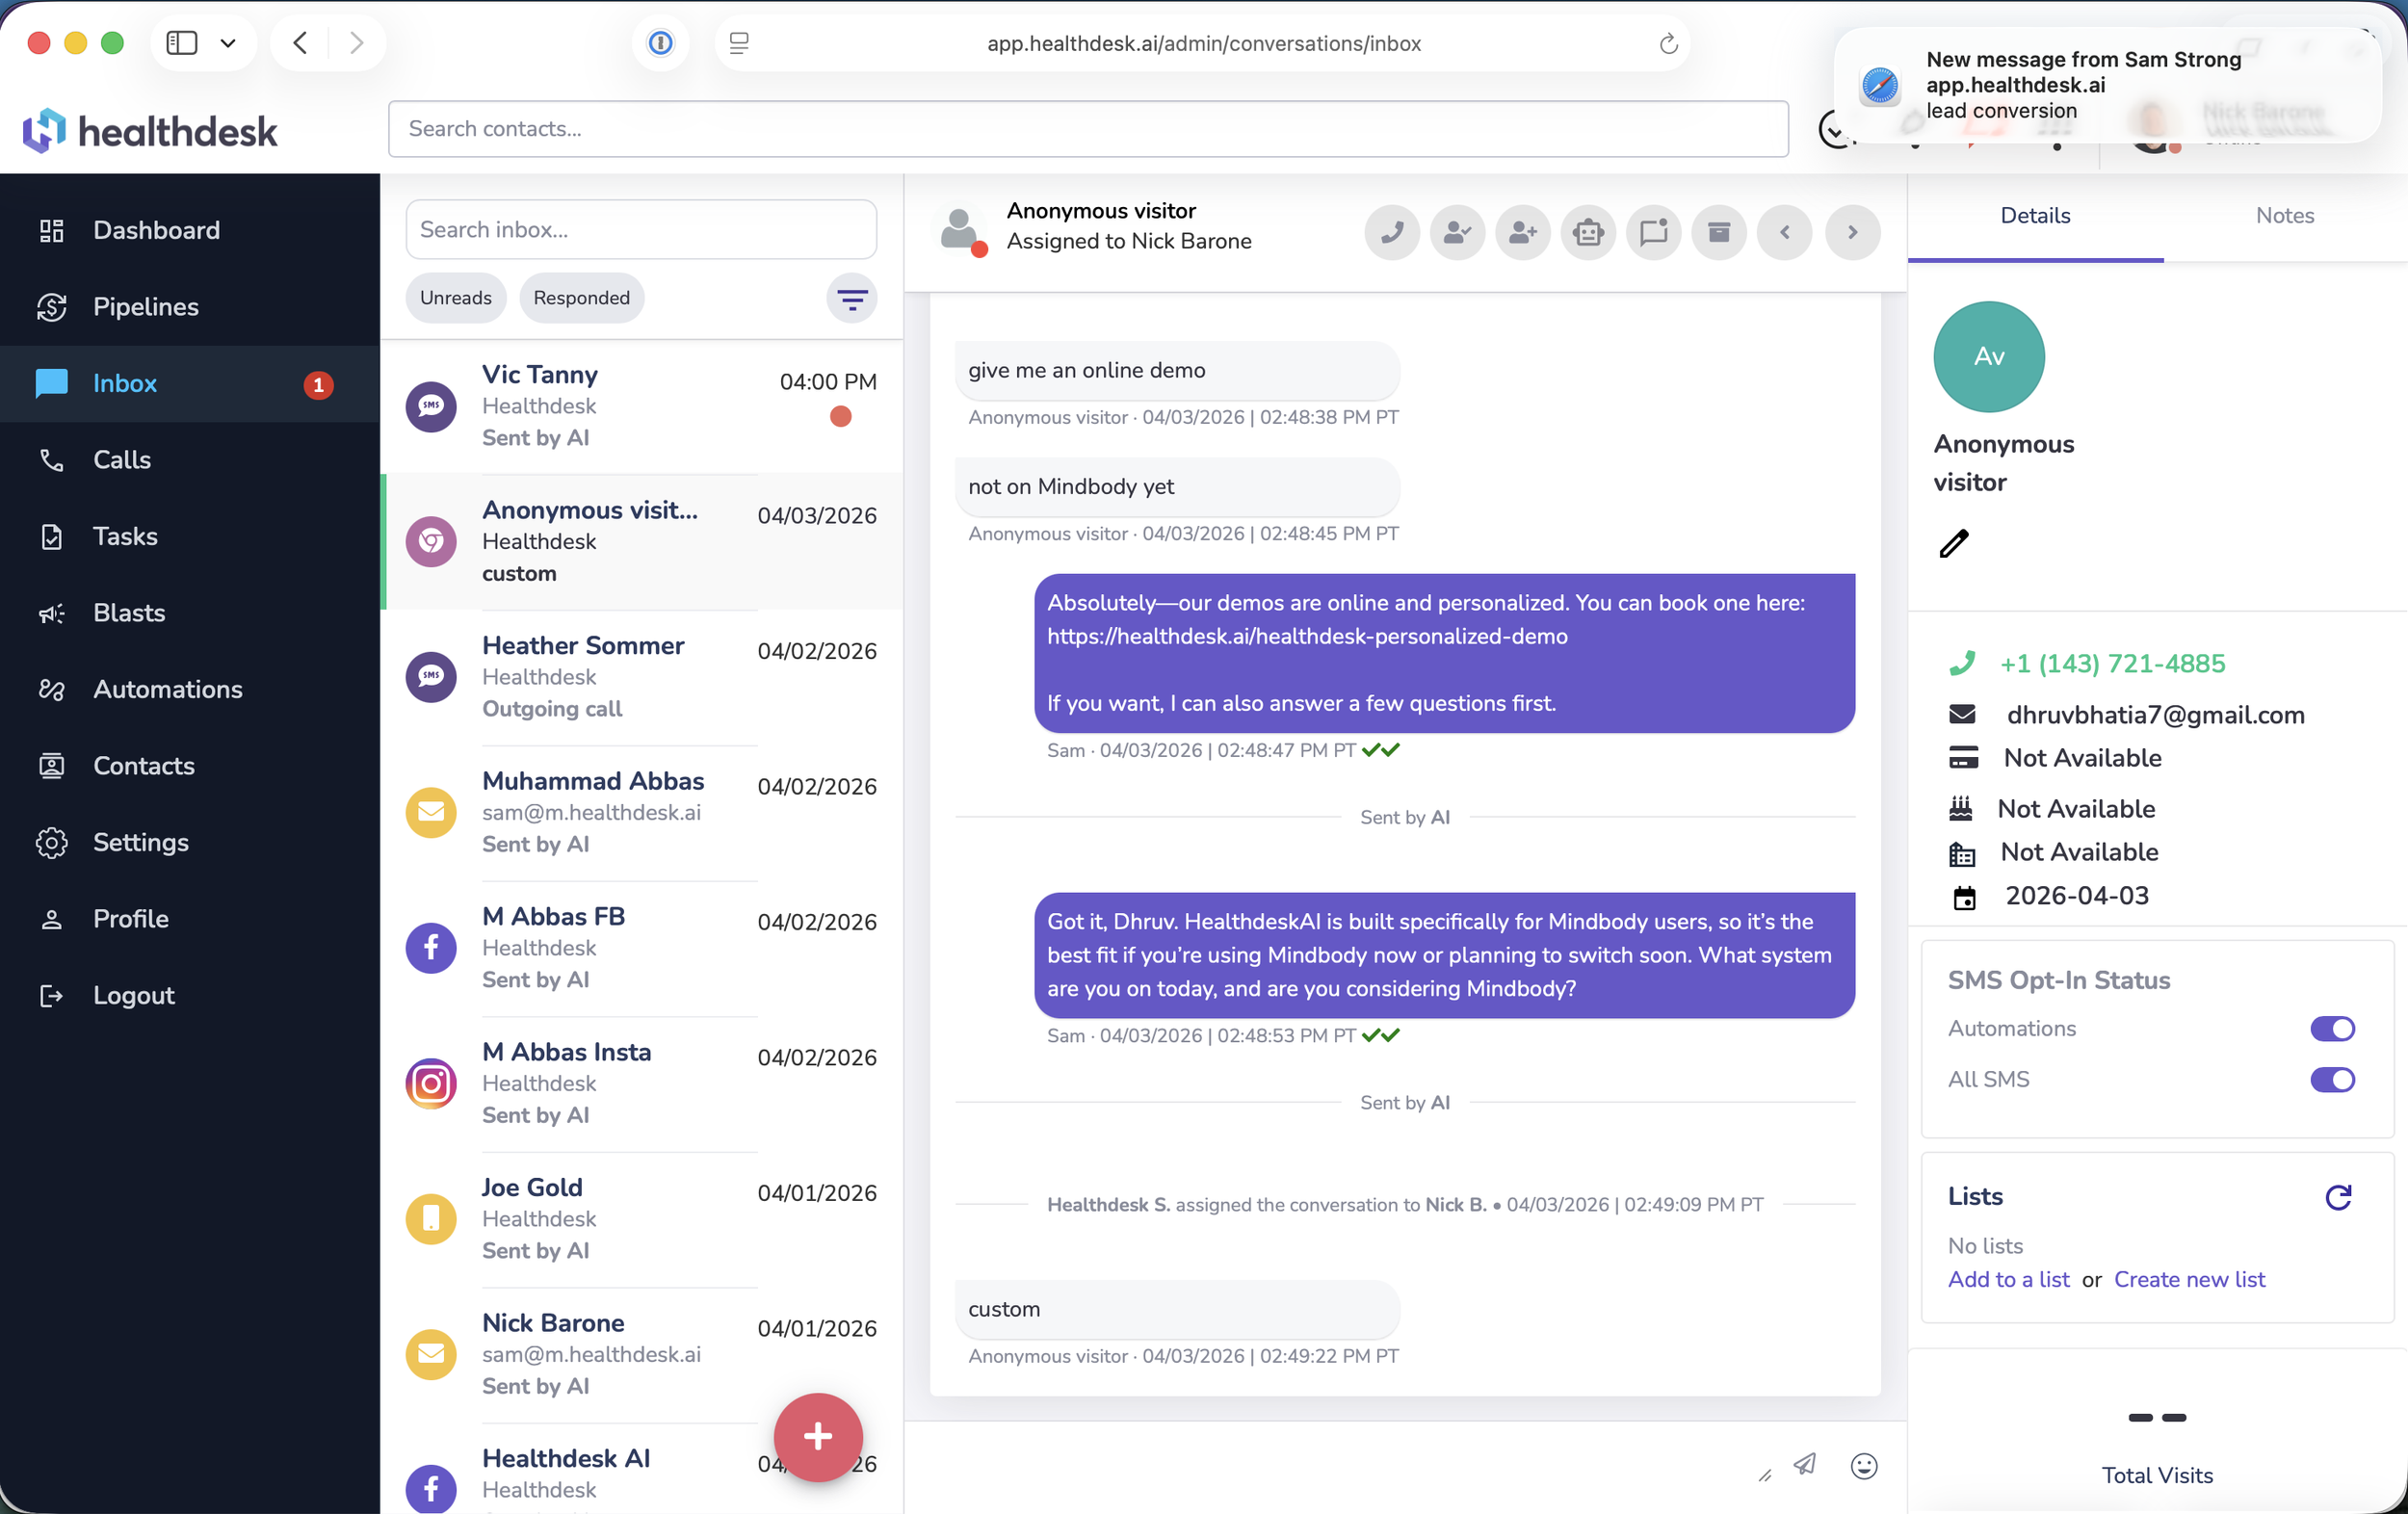This screenshot has width=2408, height=1514.
Task: Switch to the Notes tab
Action: click(2284, 215)
